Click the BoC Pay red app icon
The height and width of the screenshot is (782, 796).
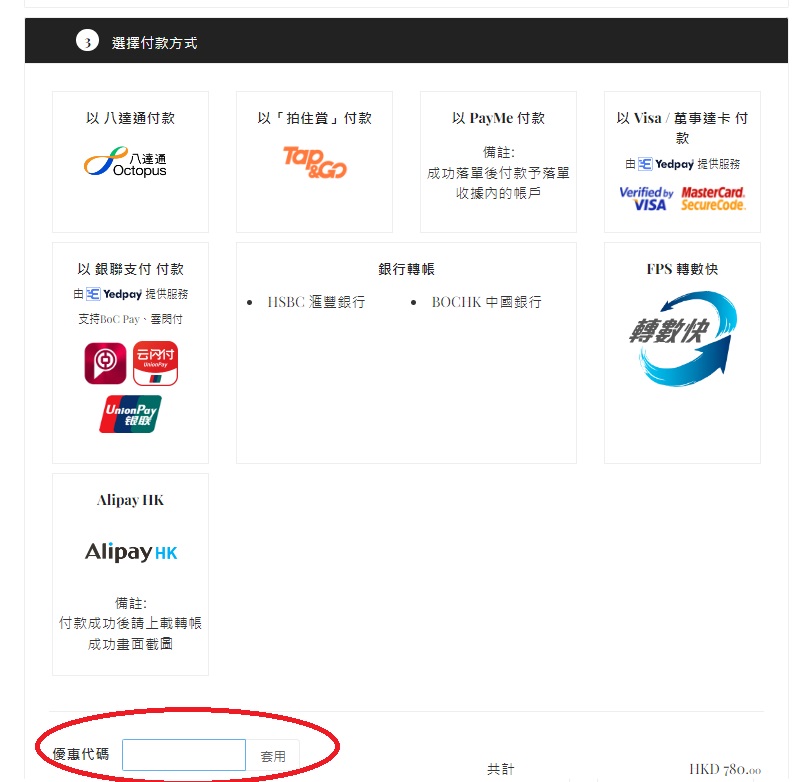point(105,363)
